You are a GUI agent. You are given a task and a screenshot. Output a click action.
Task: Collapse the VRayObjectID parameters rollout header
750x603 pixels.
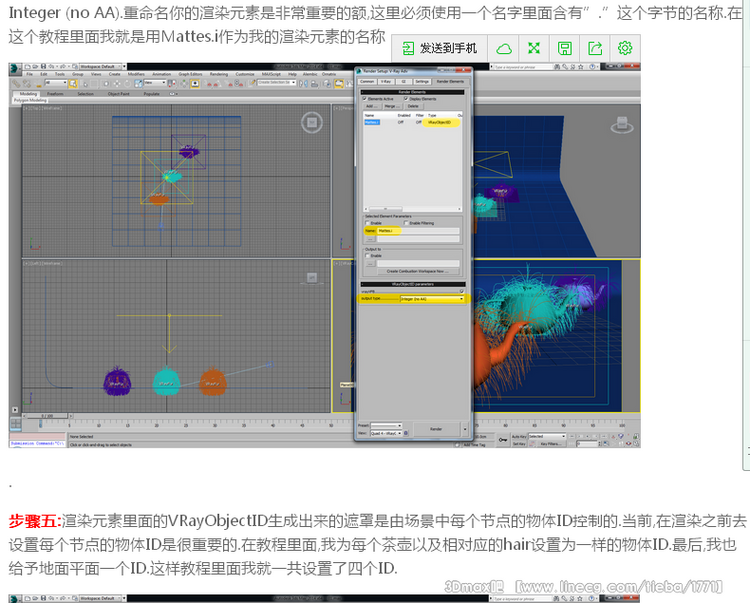click(413, 285)
